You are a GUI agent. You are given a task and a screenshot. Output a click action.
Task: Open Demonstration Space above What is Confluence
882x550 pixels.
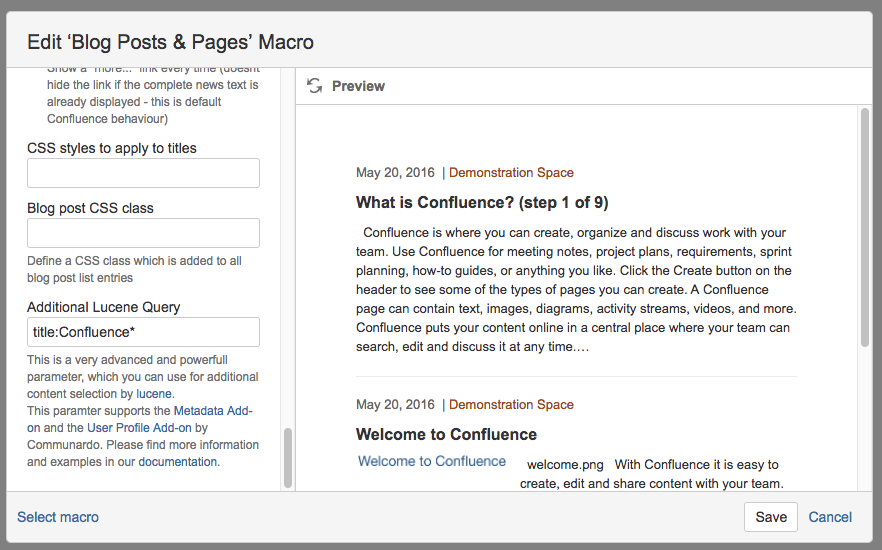[511, 173]
